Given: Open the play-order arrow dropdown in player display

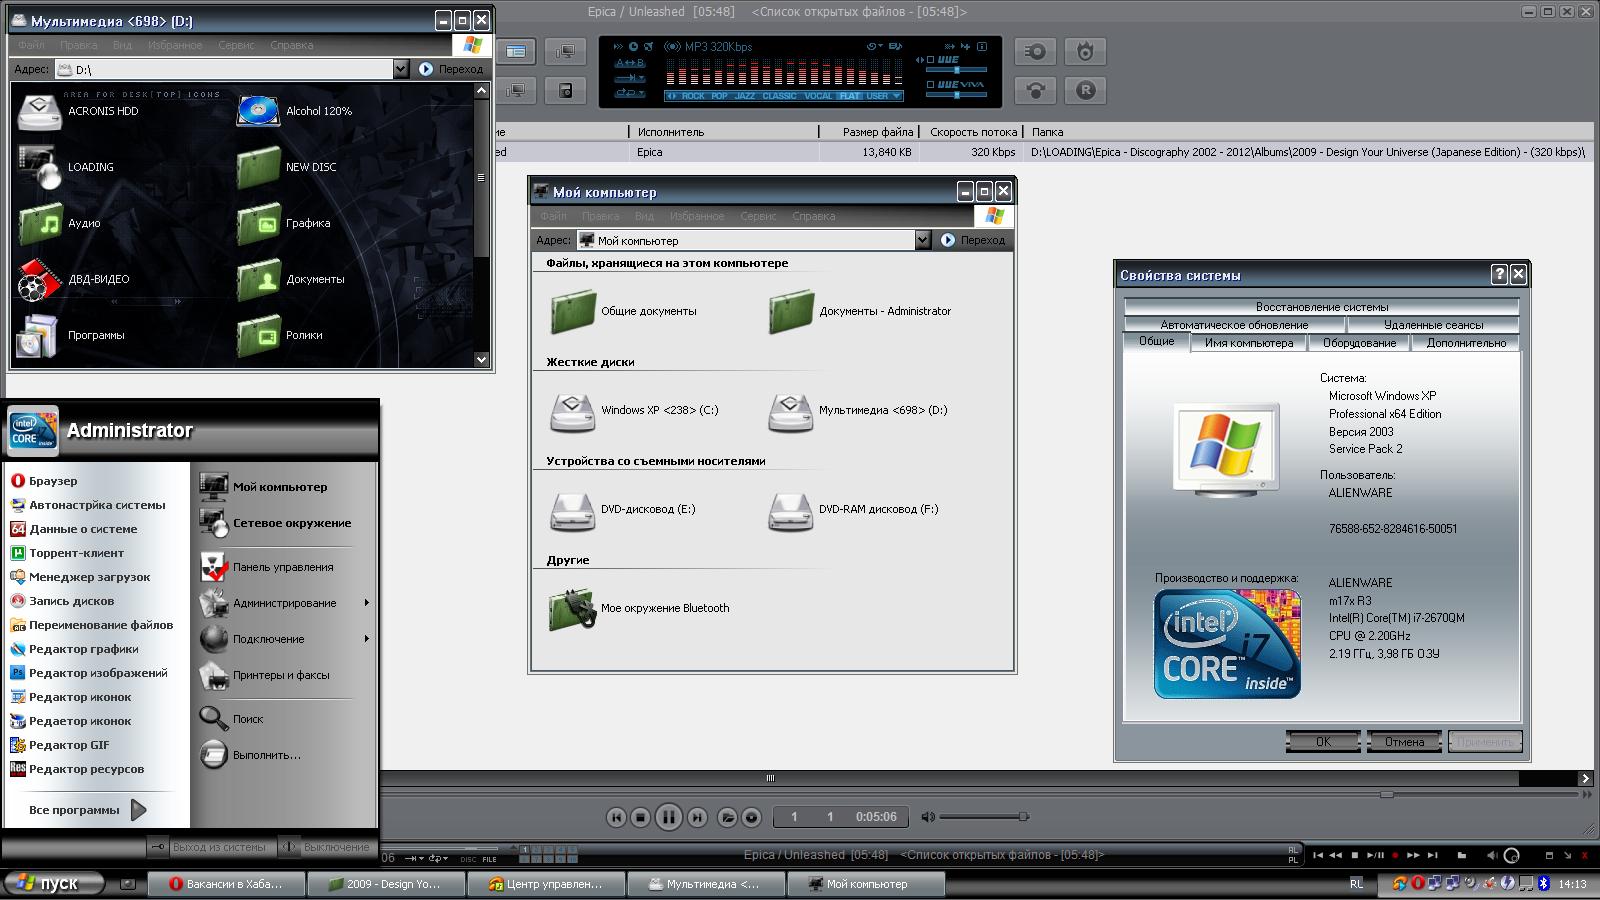Looking at the screenshot, I should pyautogui.click(x=630, y=77).
